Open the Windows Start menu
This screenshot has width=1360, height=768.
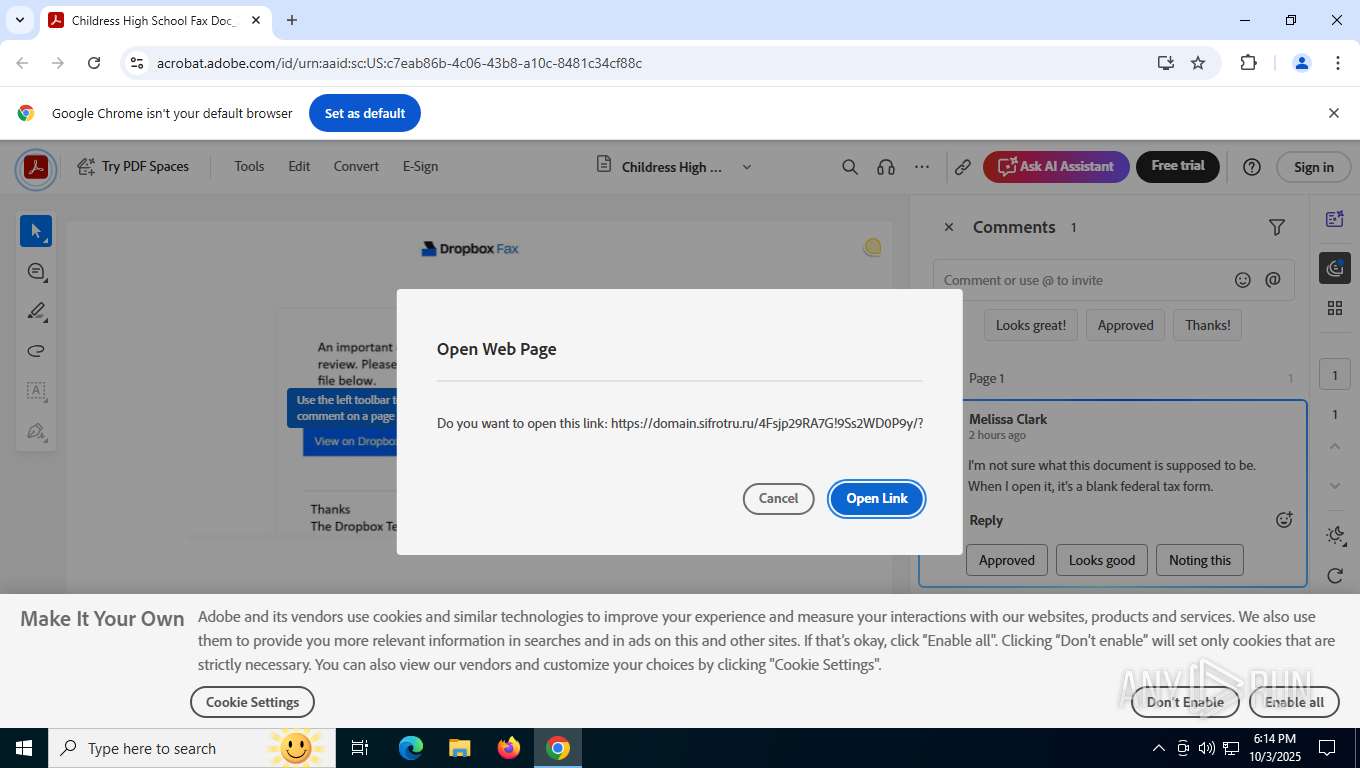pyautogui.click(x=24, y=748)
